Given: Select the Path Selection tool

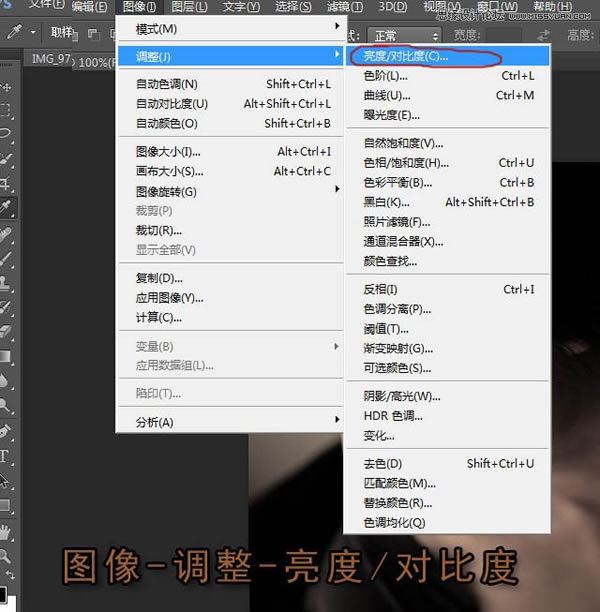Looking at the screenshot, I should coord(5,481).
